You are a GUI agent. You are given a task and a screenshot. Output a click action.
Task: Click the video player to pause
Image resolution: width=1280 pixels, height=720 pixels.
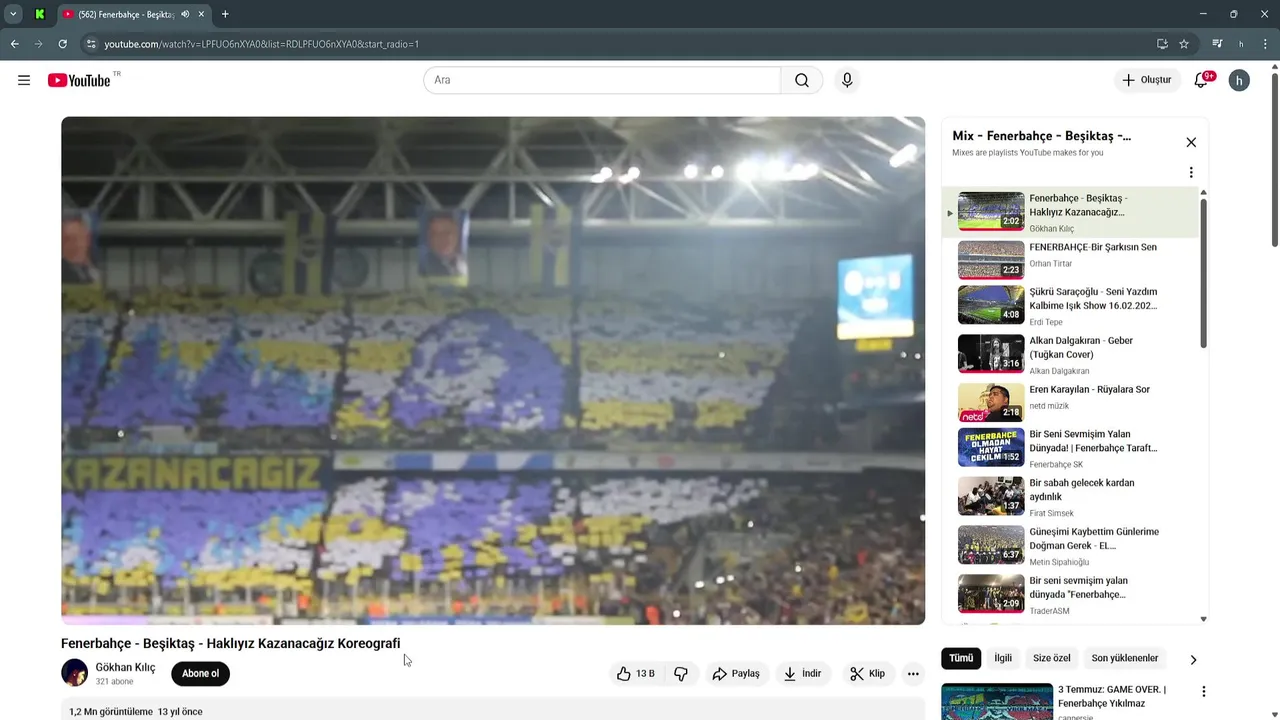coord(493,371)
